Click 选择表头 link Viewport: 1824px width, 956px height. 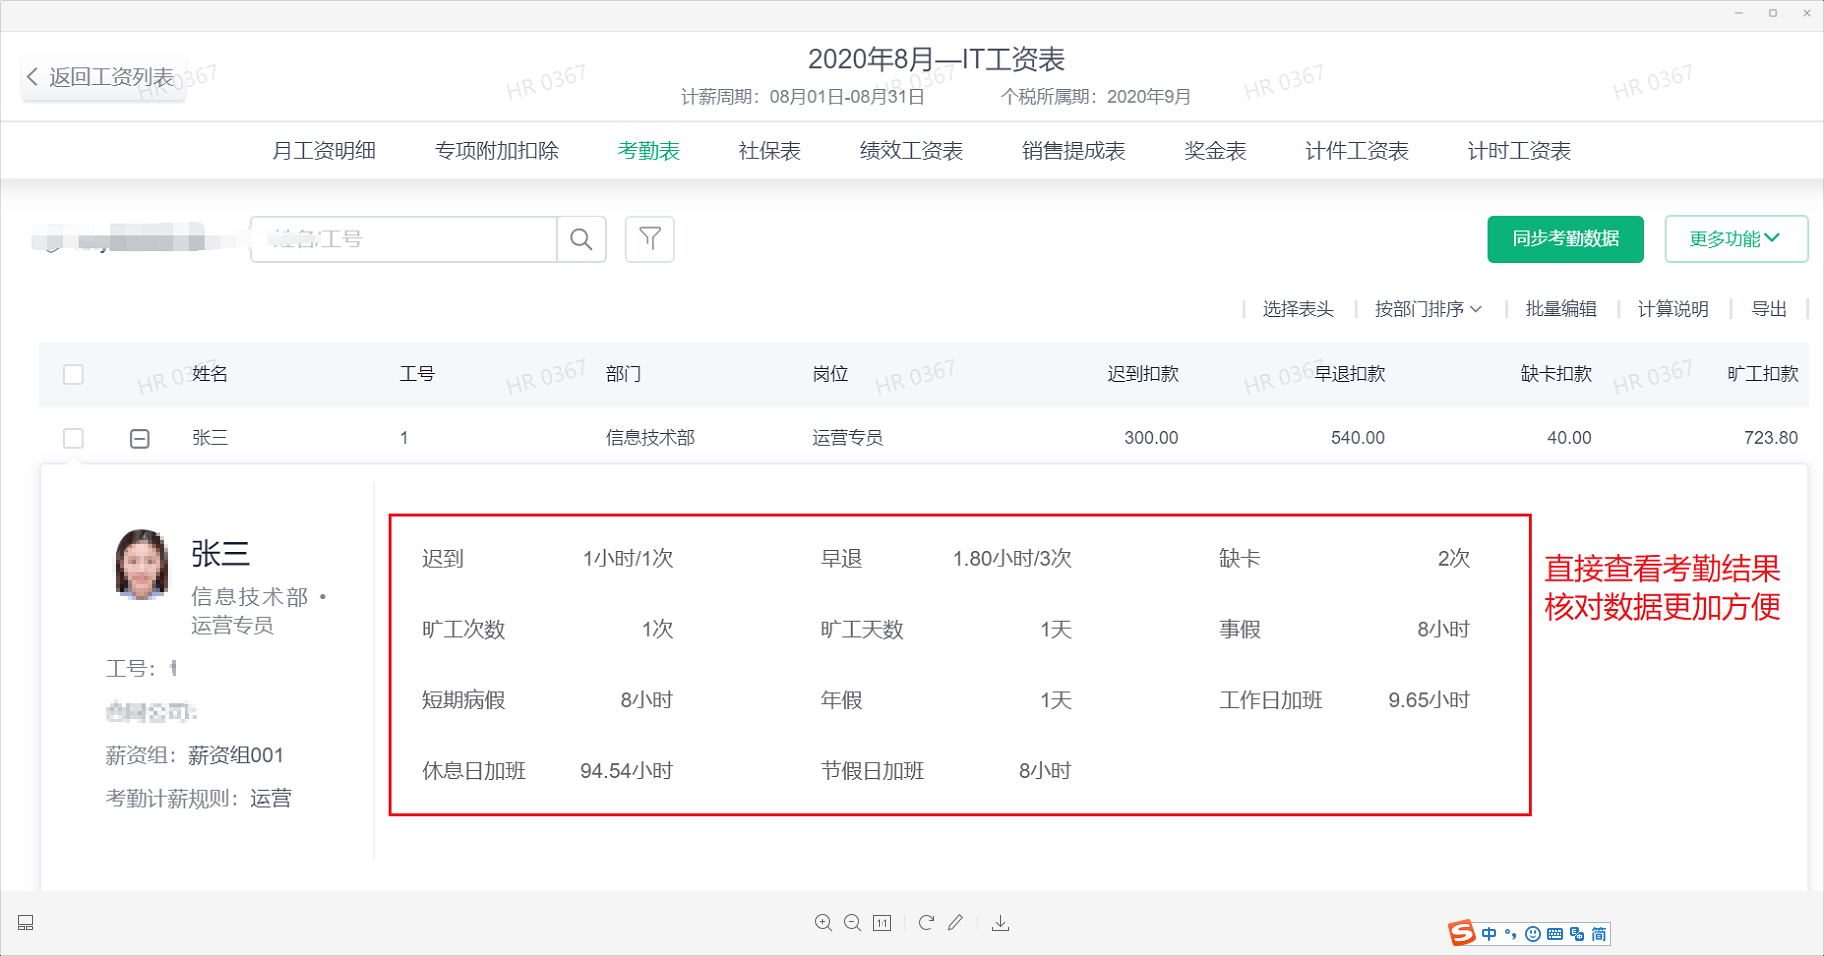point(1298,309)
